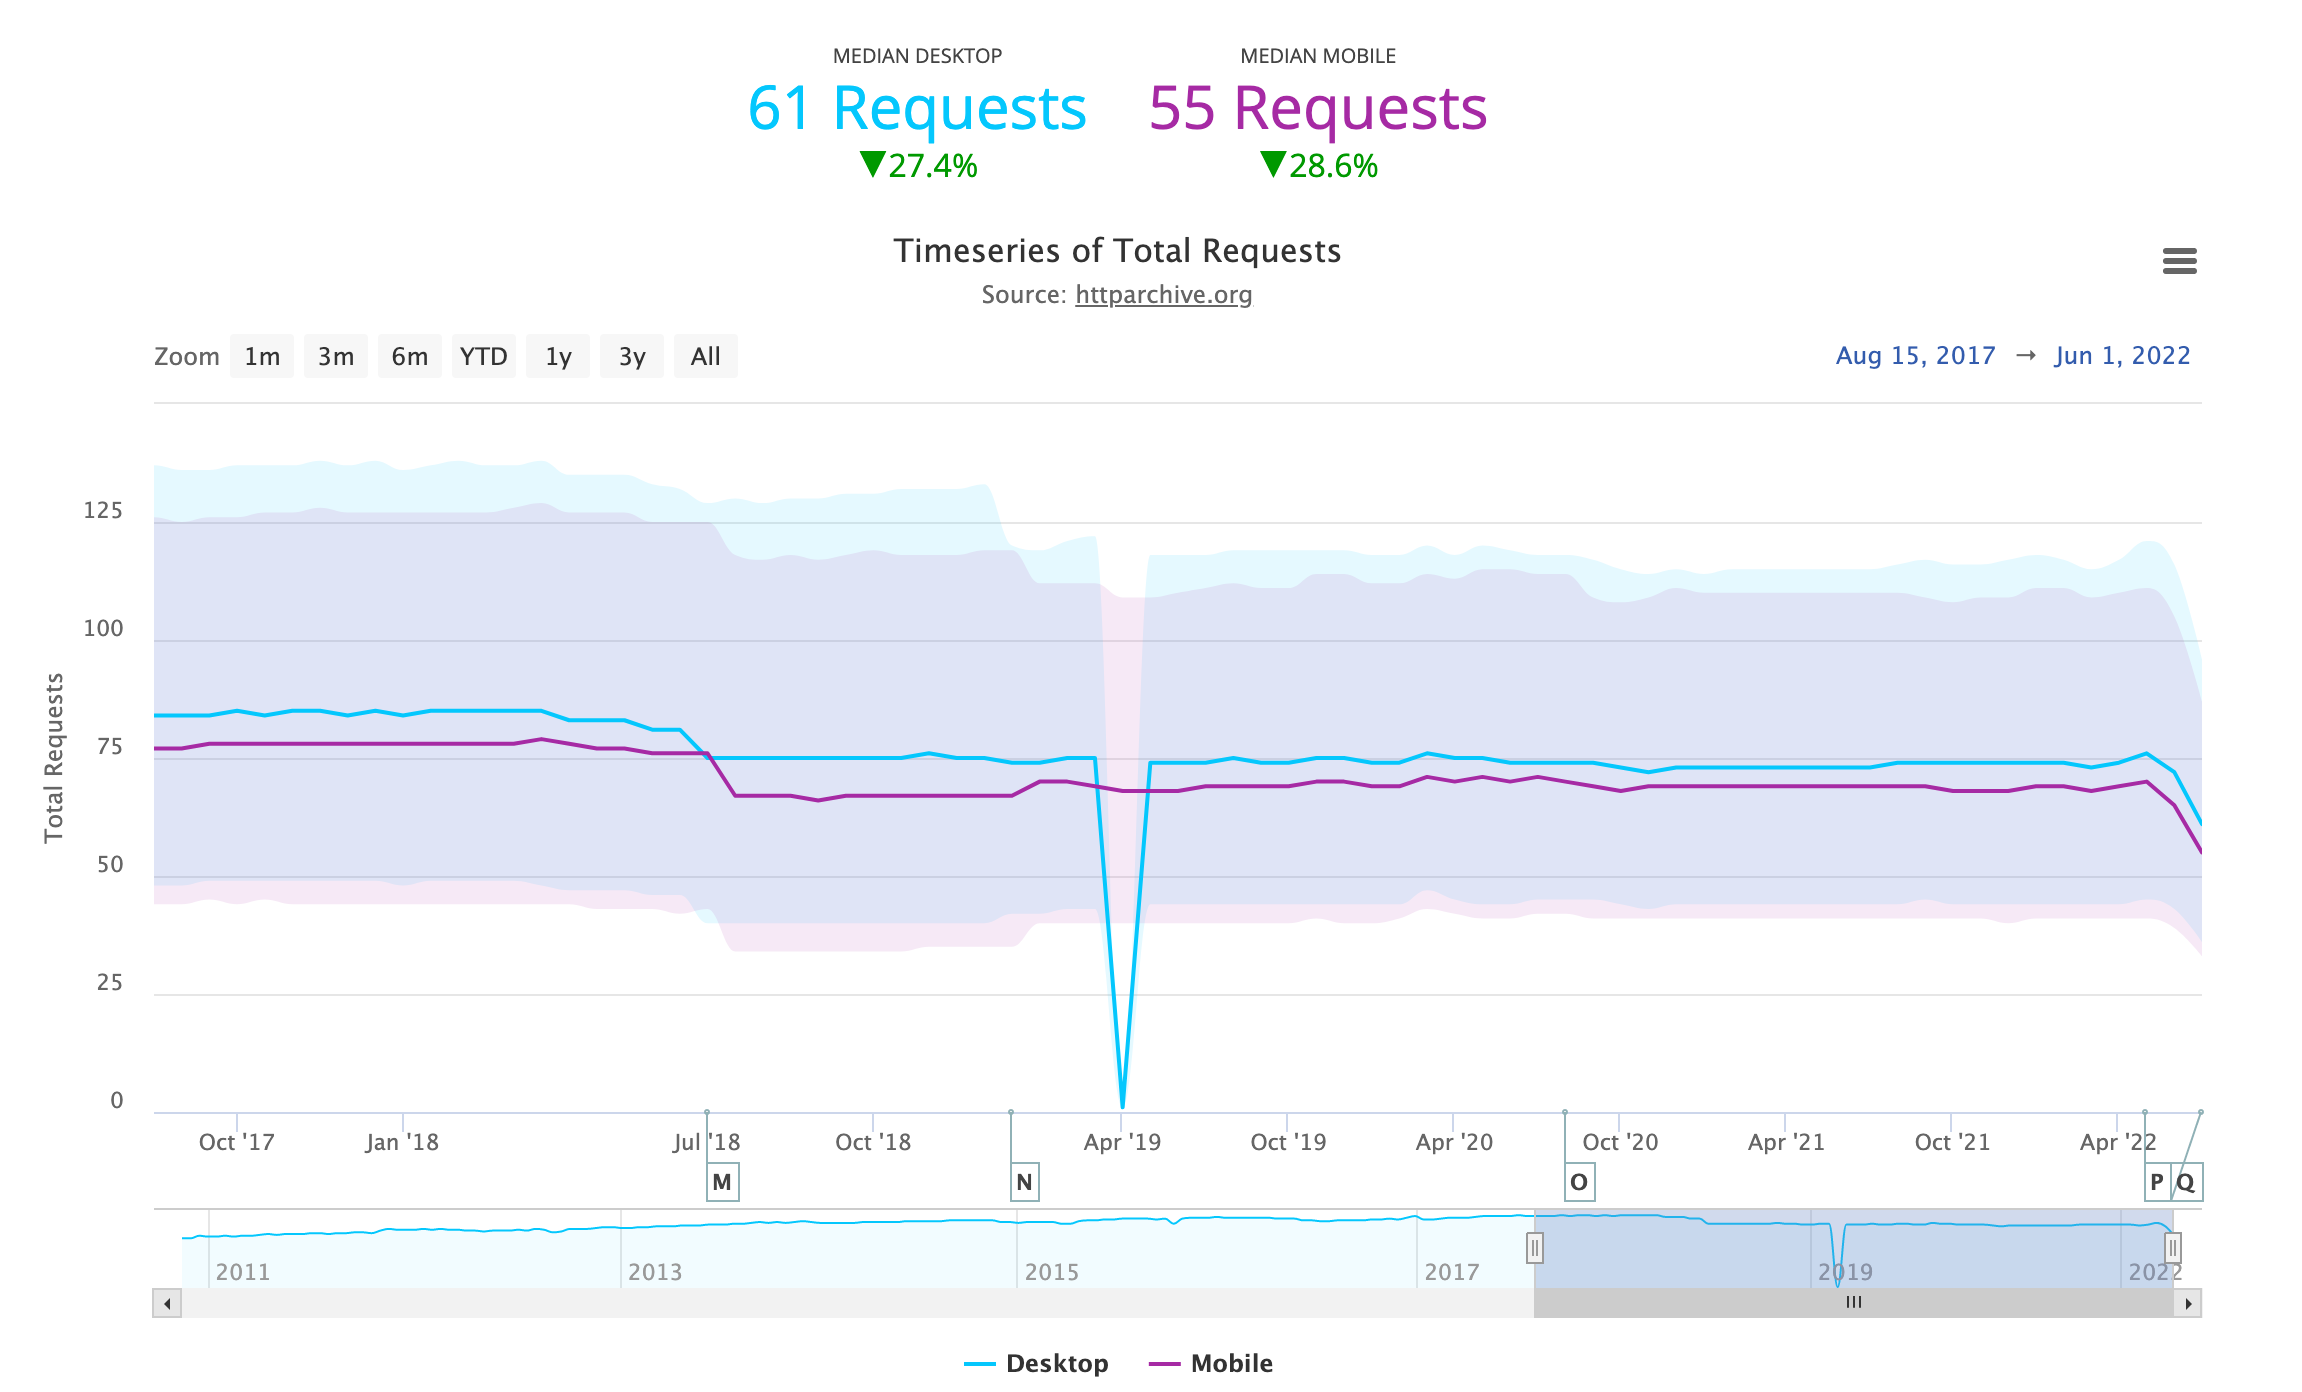This screenshot has width=2302, height=1392.
Task: Click the P annotation flag
Action: click(x=2157, y=1182)
